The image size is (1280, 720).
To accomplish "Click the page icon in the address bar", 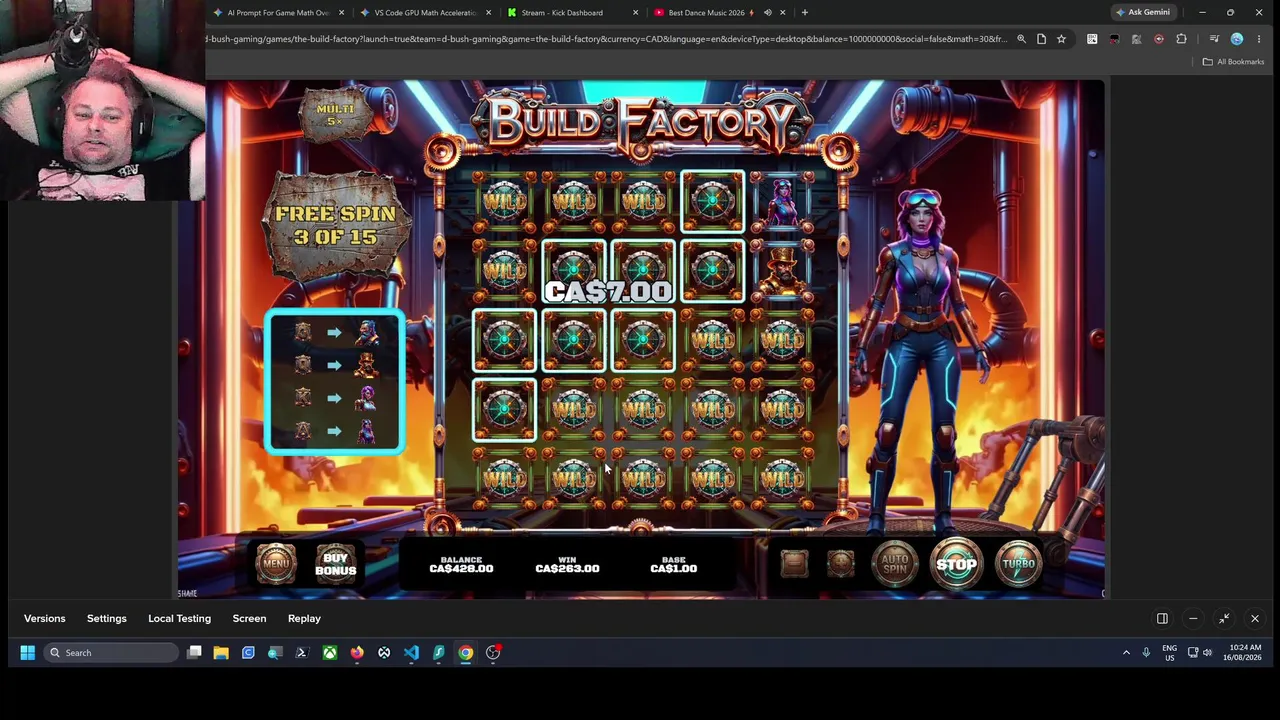I will (x=1041, y=39).
